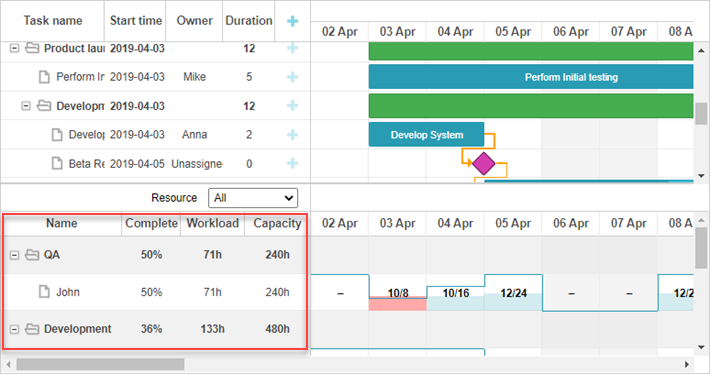
Task: Click the Workload column header
Action: point(212,223)
